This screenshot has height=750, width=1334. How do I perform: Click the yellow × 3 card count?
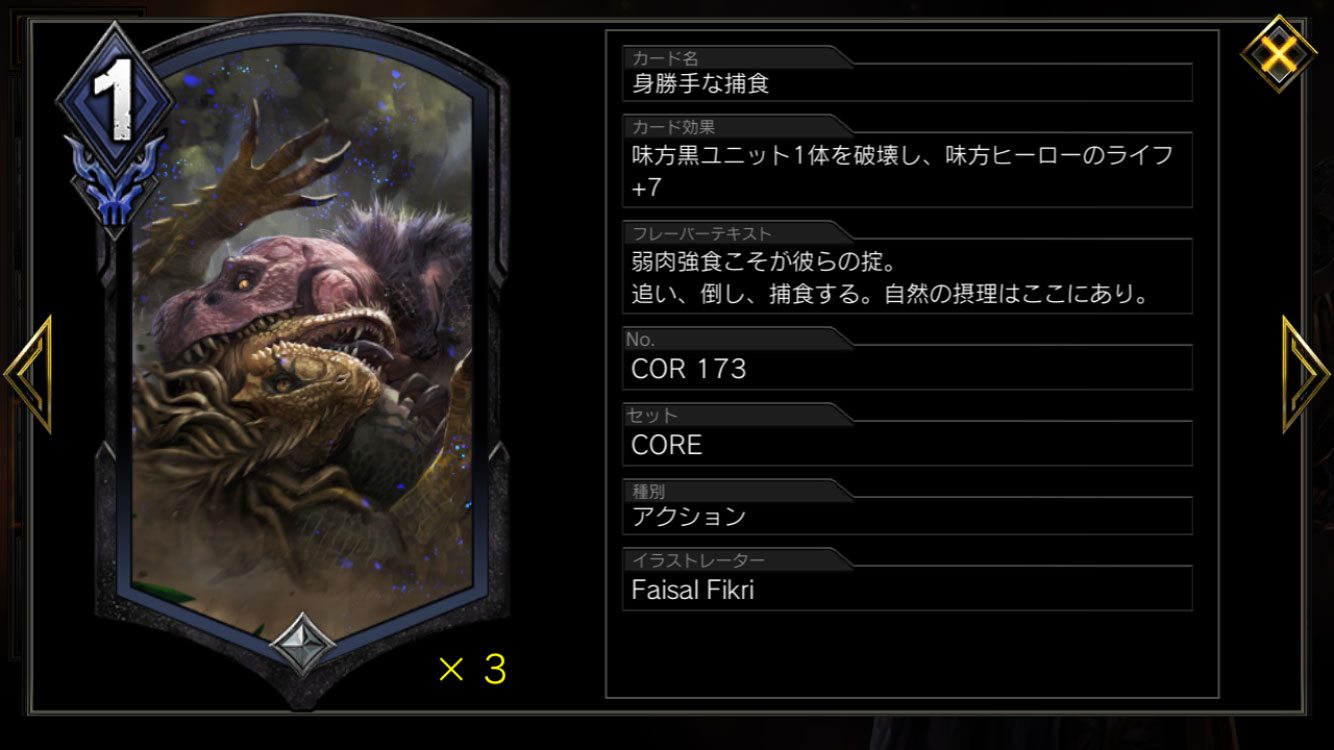click(x=472, y=669)
